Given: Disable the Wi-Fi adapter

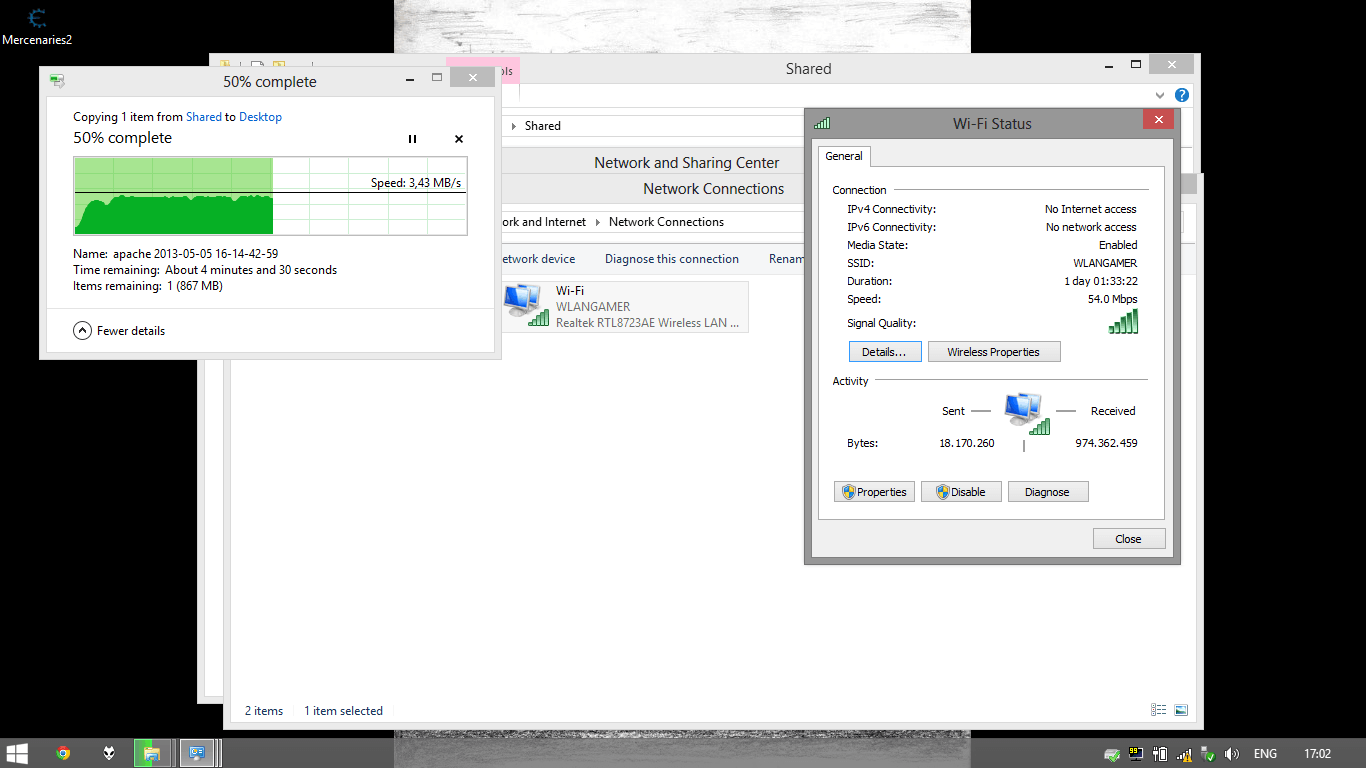Looking at the screenshot, I should (960, 492).
